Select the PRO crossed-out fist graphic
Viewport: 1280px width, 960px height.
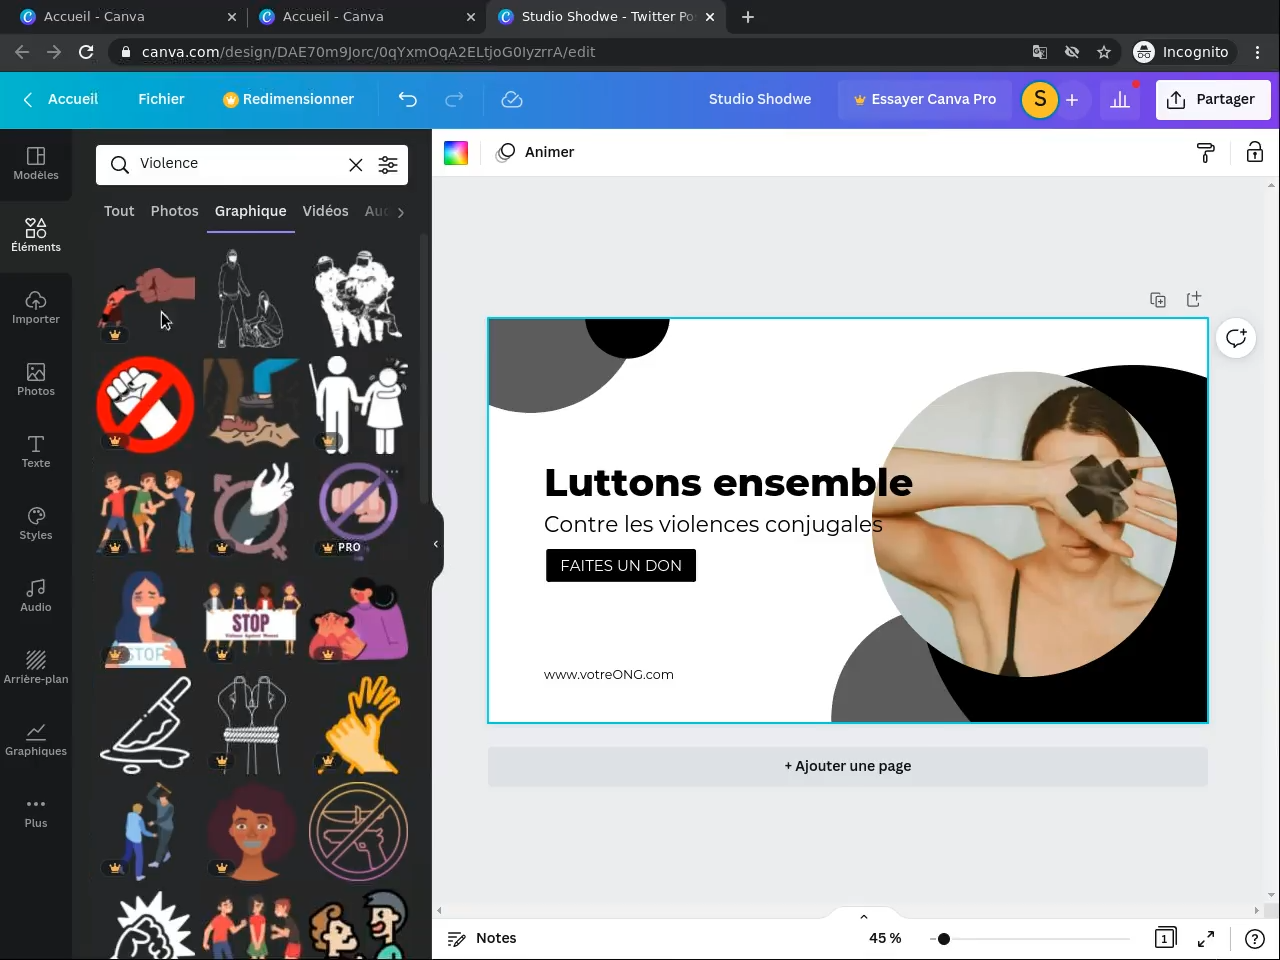(358, 510)
